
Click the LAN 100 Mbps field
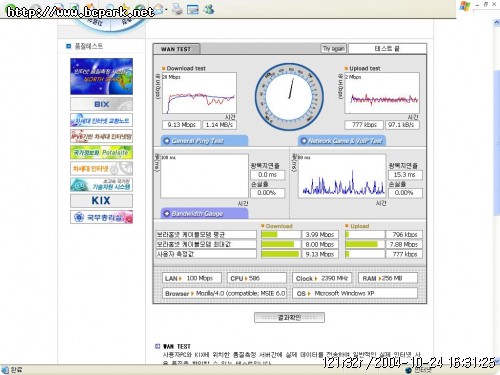pyautogui.click(x=192, y=278)
